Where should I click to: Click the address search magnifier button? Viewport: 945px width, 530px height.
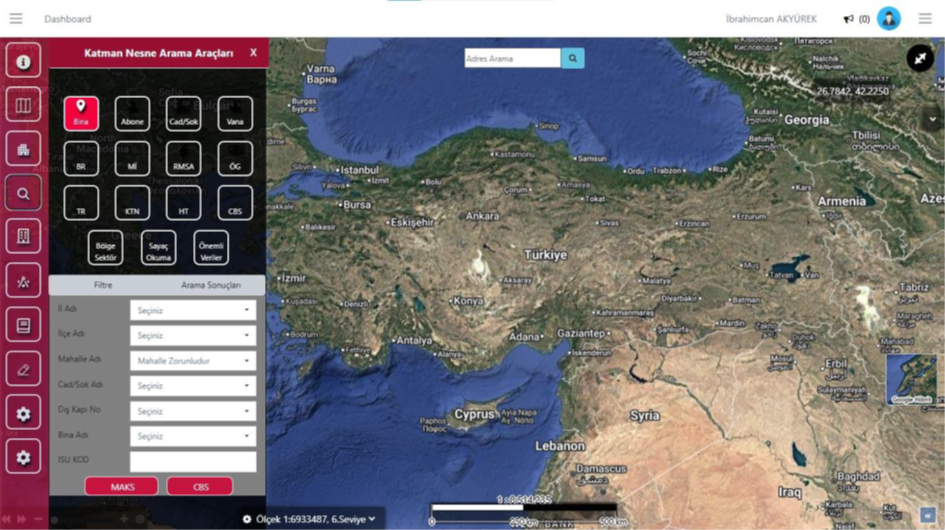click(x=572, y=59)
